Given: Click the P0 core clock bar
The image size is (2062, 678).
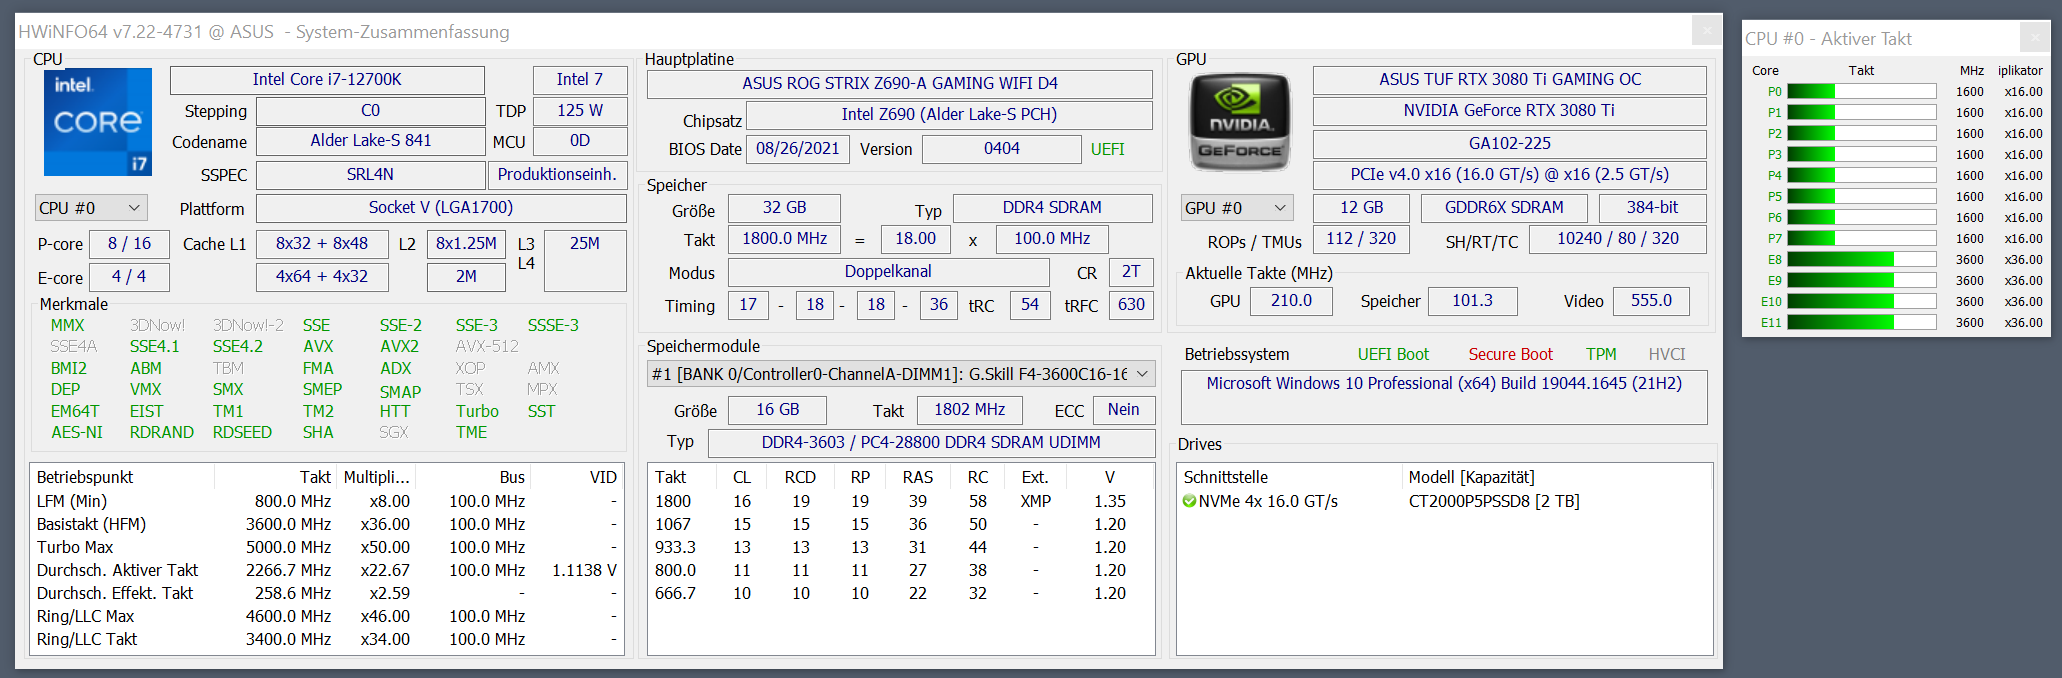Looking at the screenshot, I should 1861,91.
